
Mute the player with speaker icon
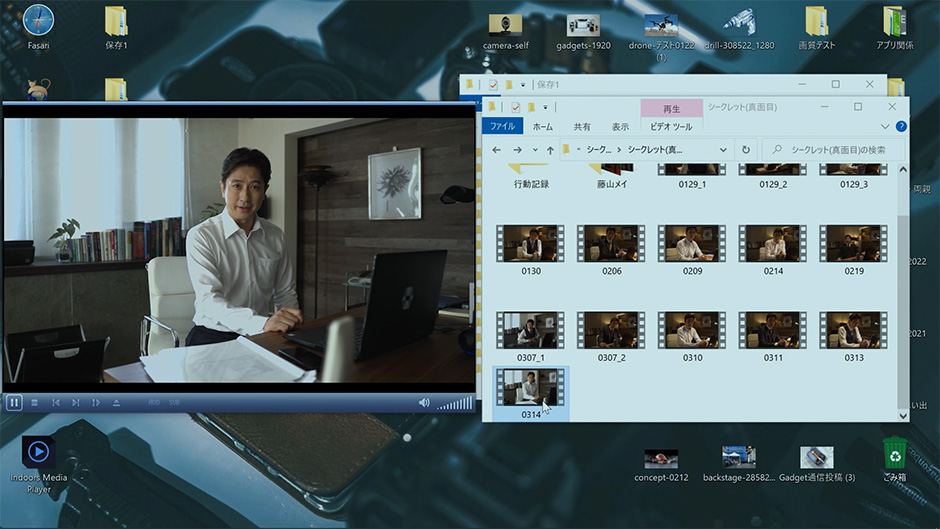424,403
